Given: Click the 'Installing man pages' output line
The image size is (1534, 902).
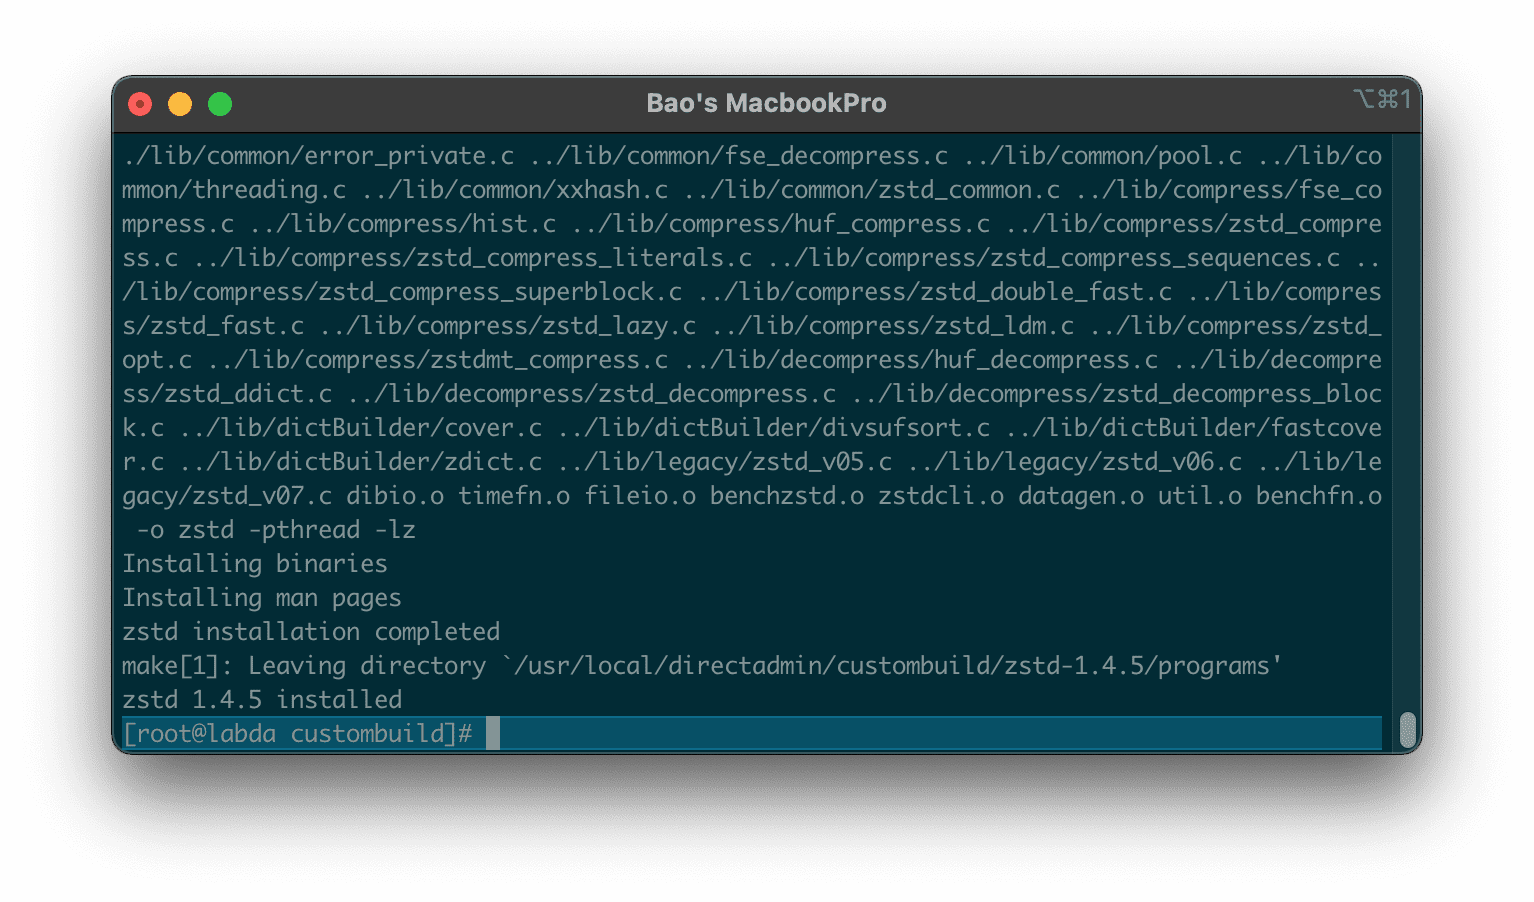Looking at the screenshot, I should (x=261, y=597).
